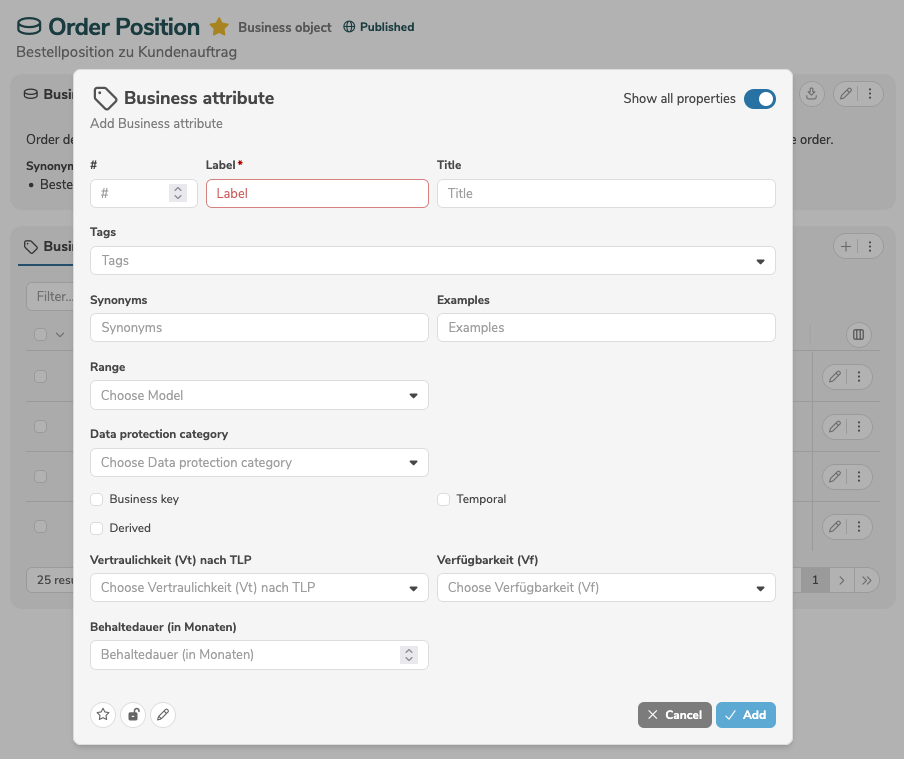Viewport: 904px width, 759px height.
Task: Enable the Temporal checkbox
Action: [x=443, y=499]
